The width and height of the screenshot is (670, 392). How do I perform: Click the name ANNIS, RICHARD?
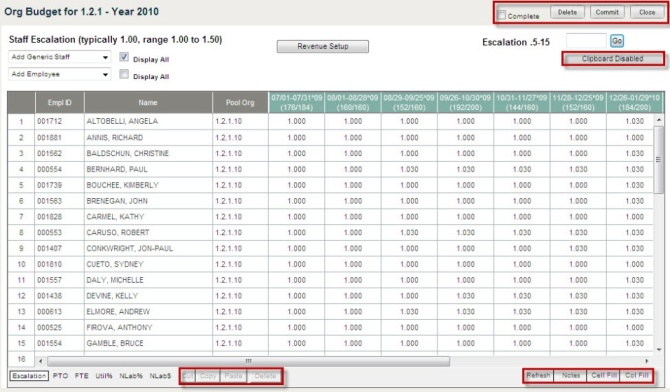(x=115, y=138)
